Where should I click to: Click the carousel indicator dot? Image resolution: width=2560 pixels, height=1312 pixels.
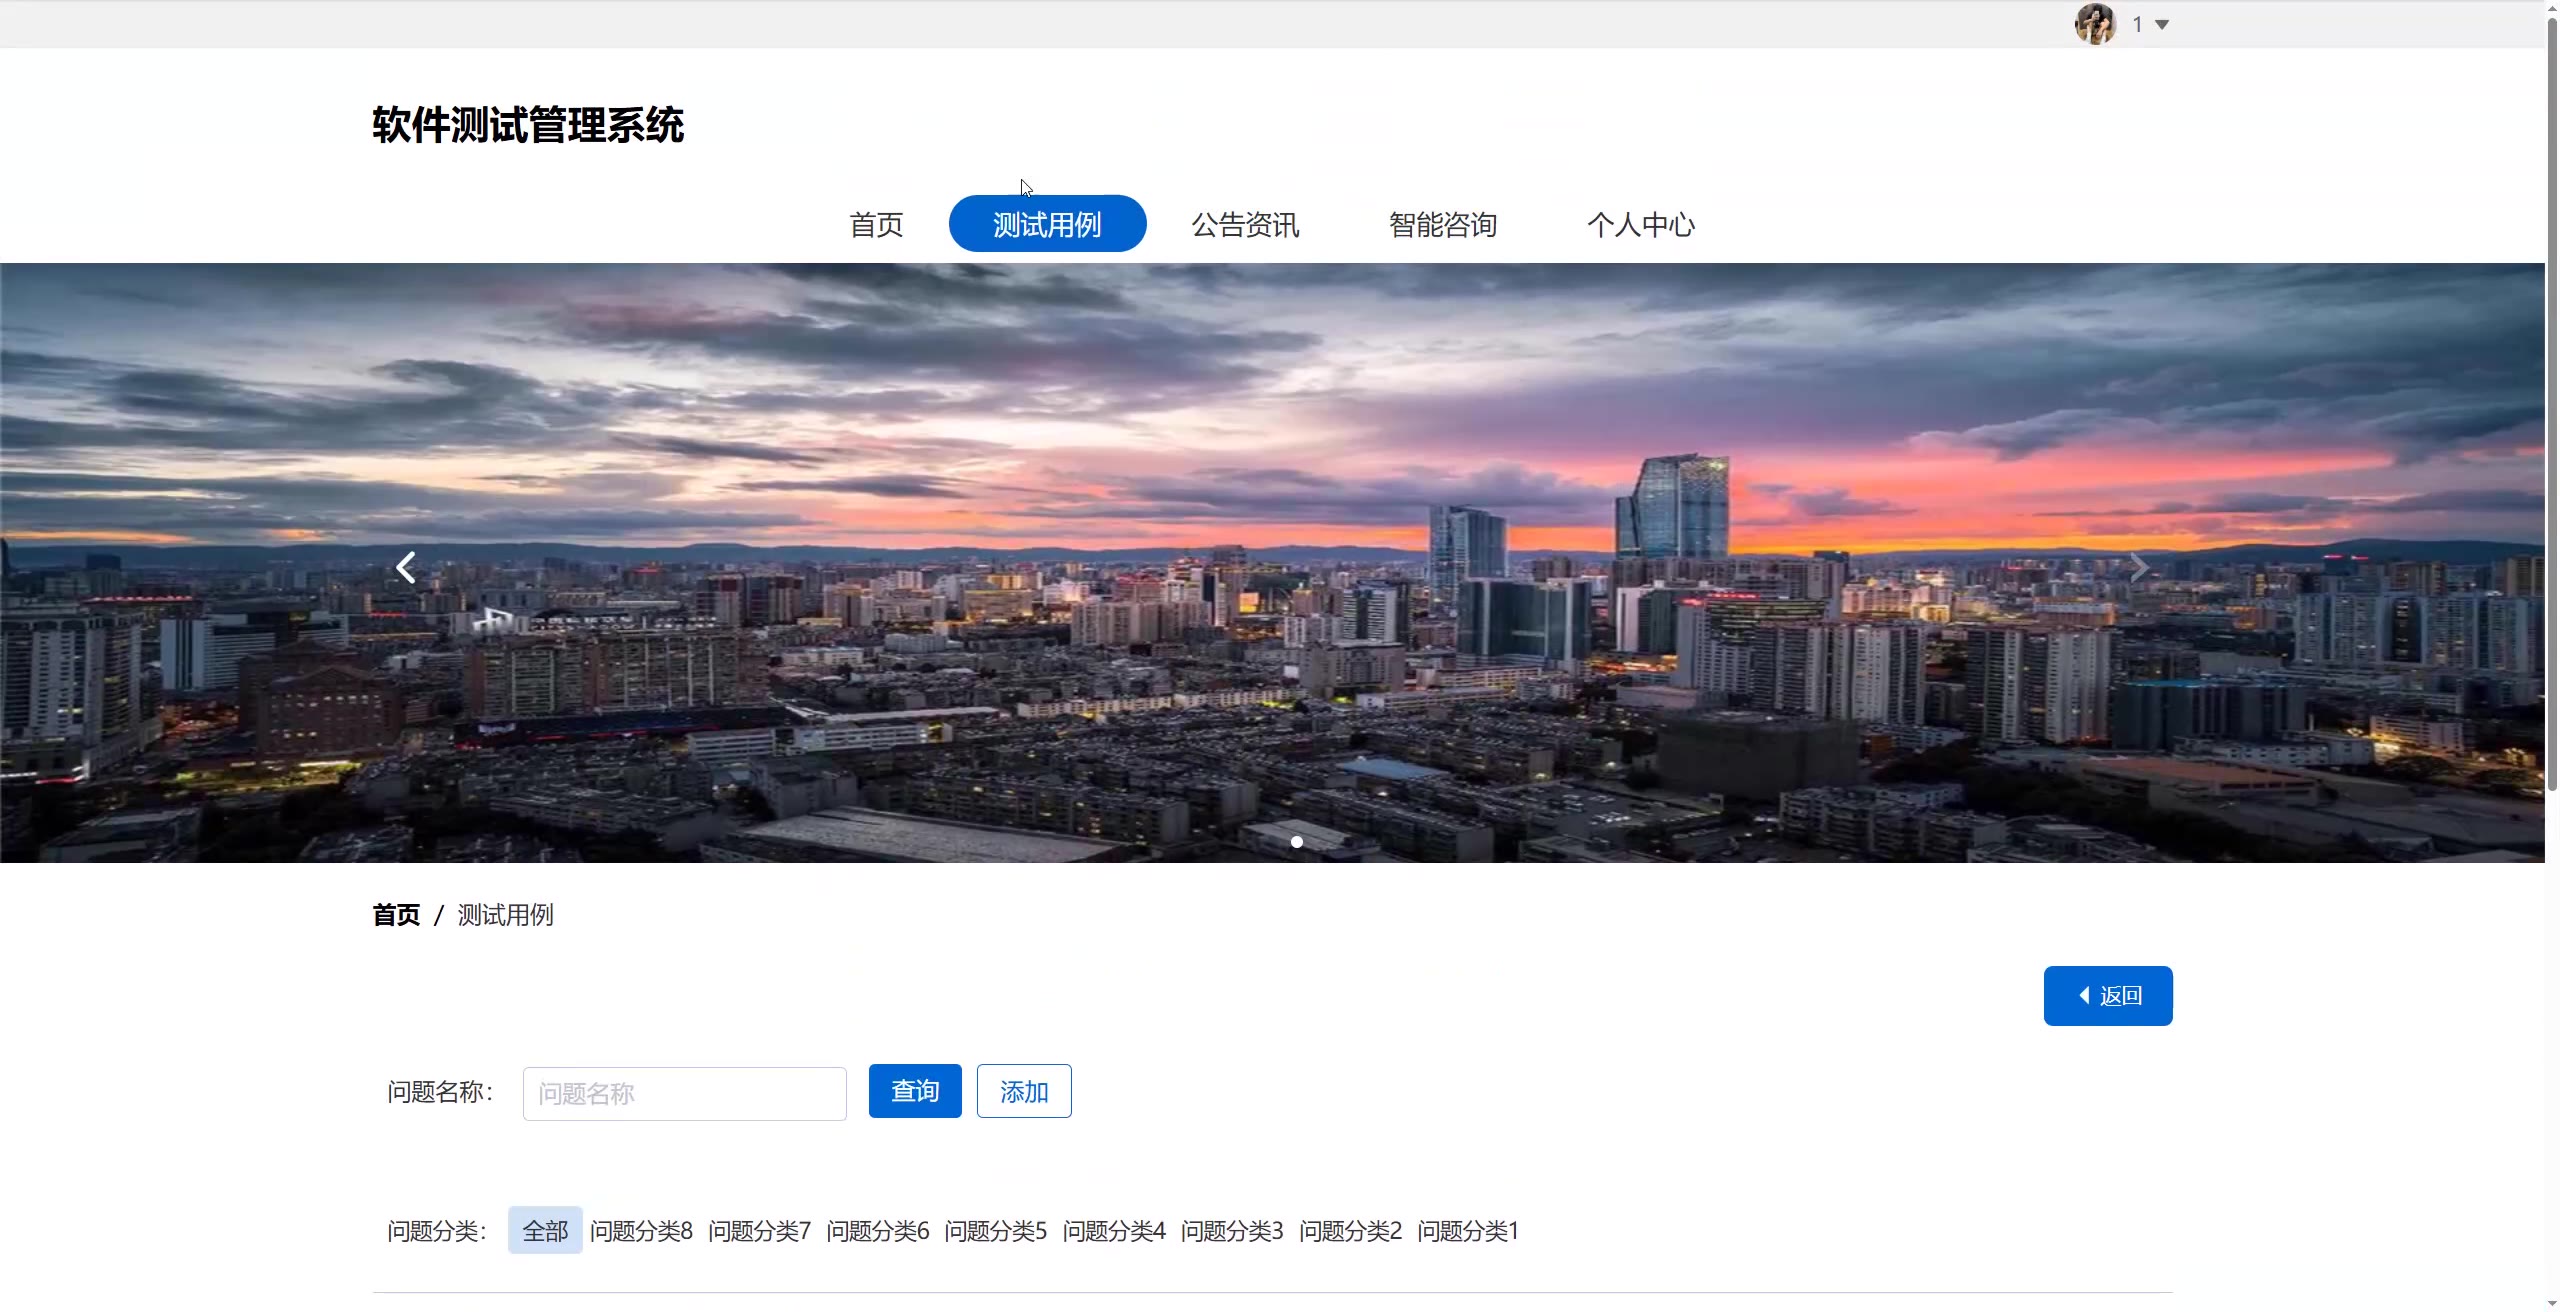(1297, 842)
